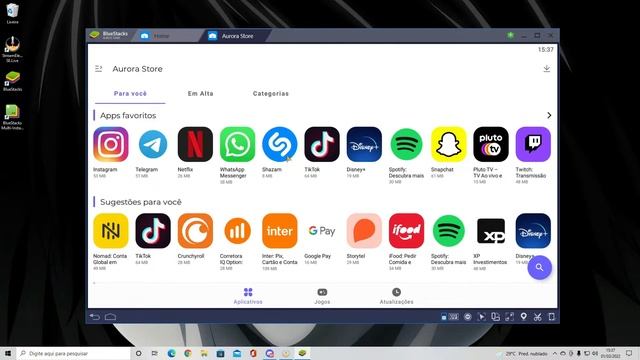Open the Windows notification center
Image resolution: width=640 pixels, height=360 pixels.
click(629, 353)
